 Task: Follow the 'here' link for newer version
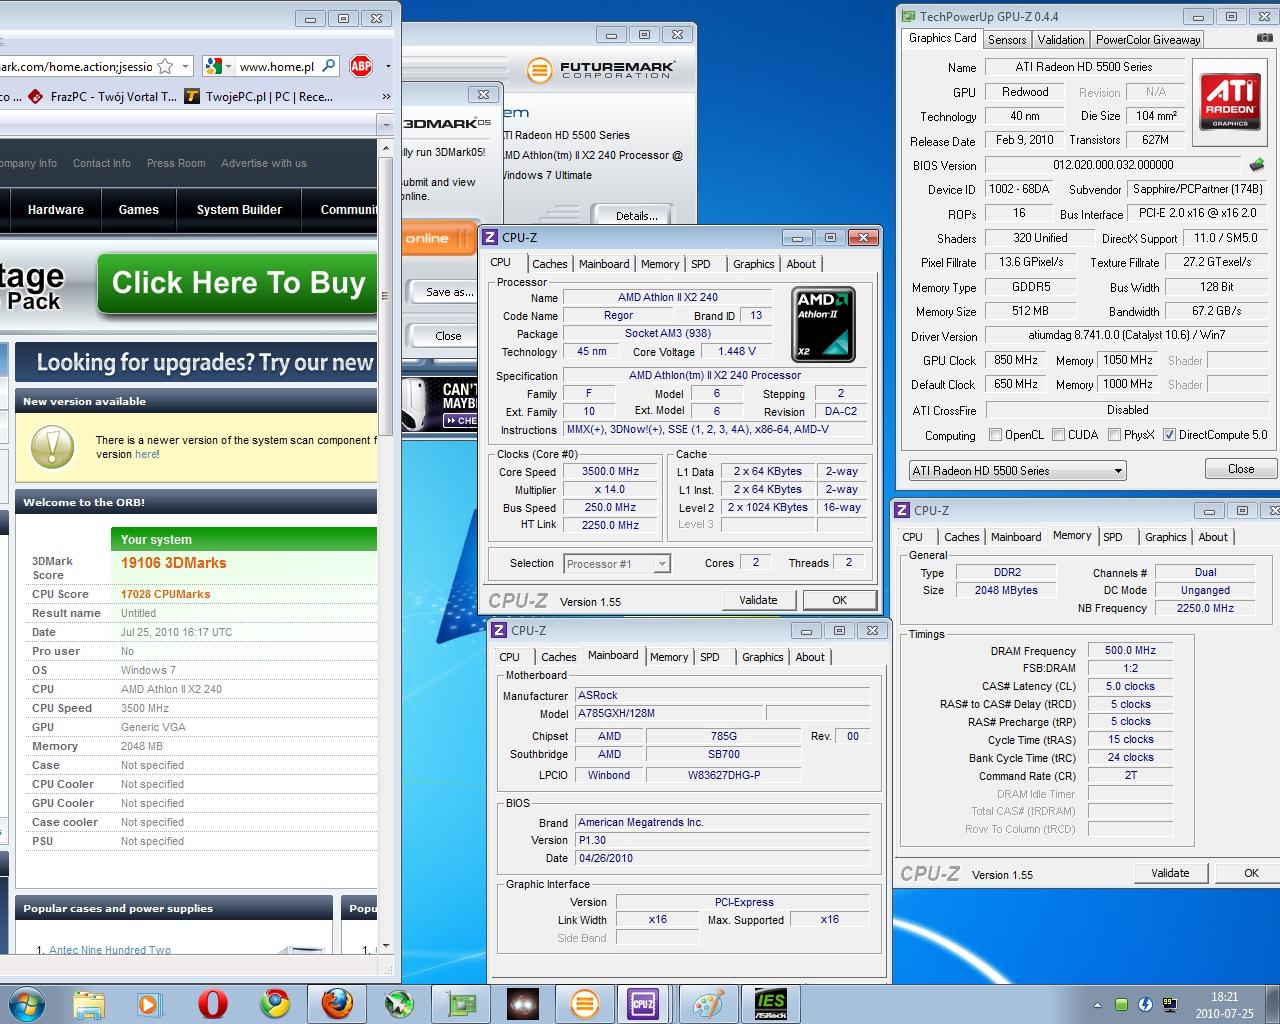pyautogui.click(x=146, y=454)
